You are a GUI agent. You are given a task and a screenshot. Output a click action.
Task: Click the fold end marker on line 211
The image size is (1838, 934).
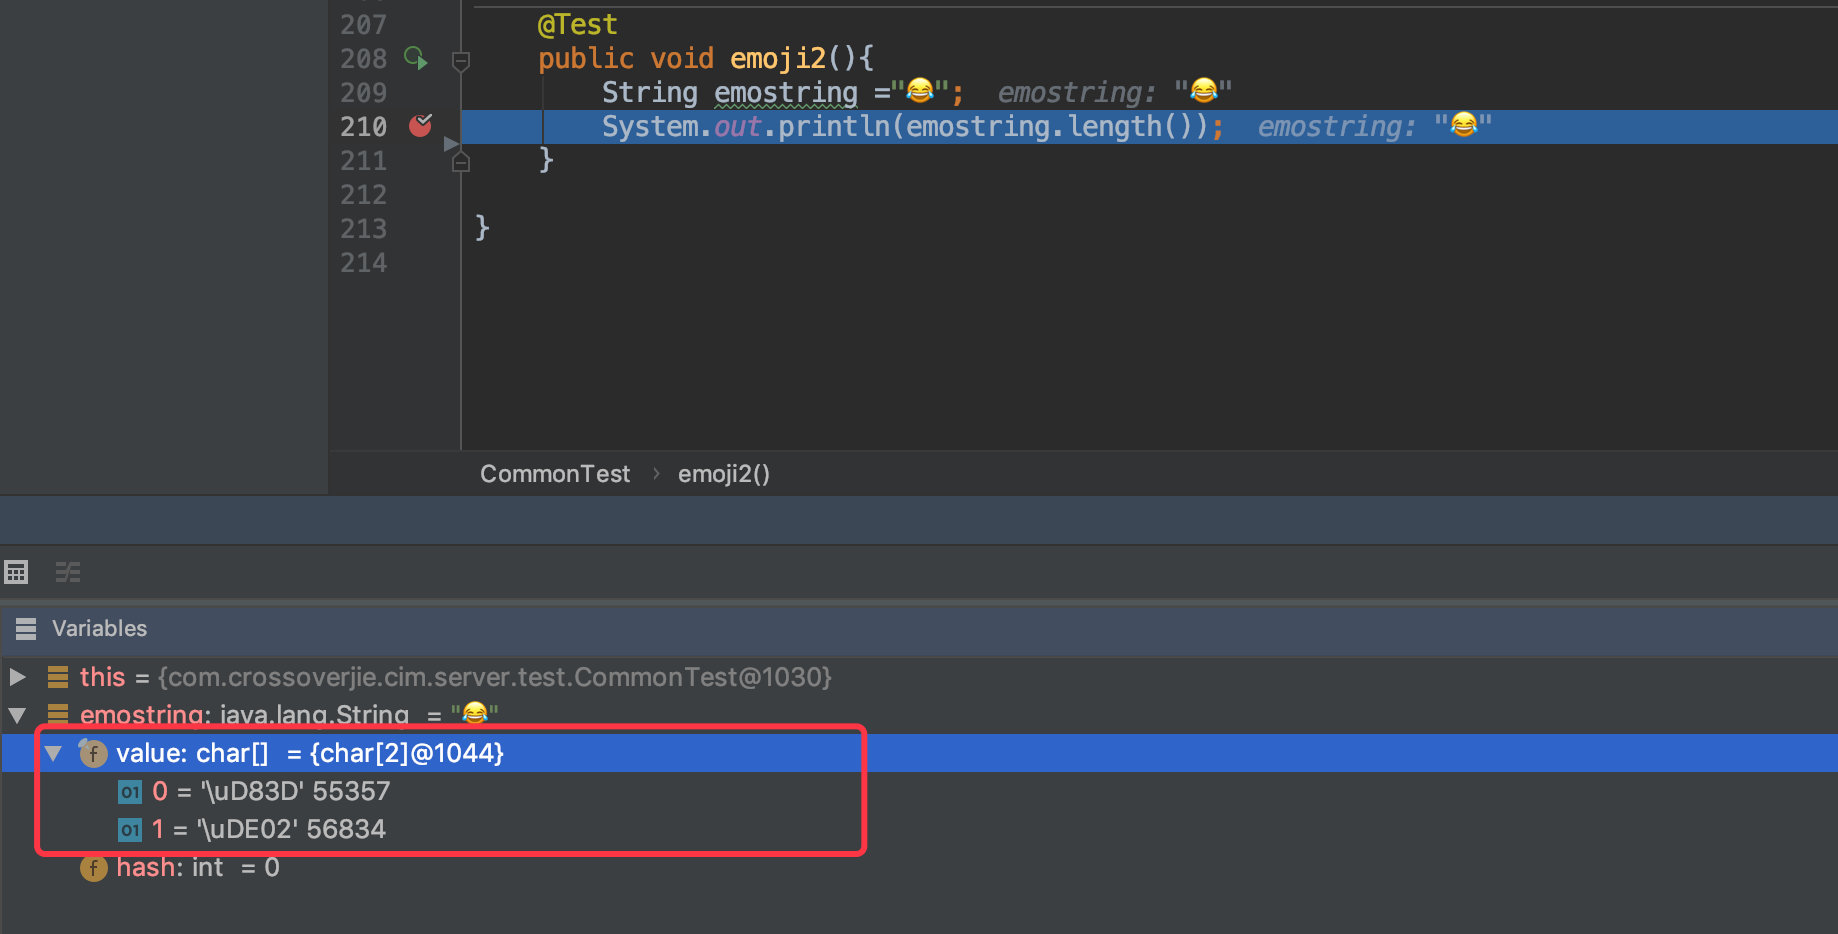pos(461,161)
